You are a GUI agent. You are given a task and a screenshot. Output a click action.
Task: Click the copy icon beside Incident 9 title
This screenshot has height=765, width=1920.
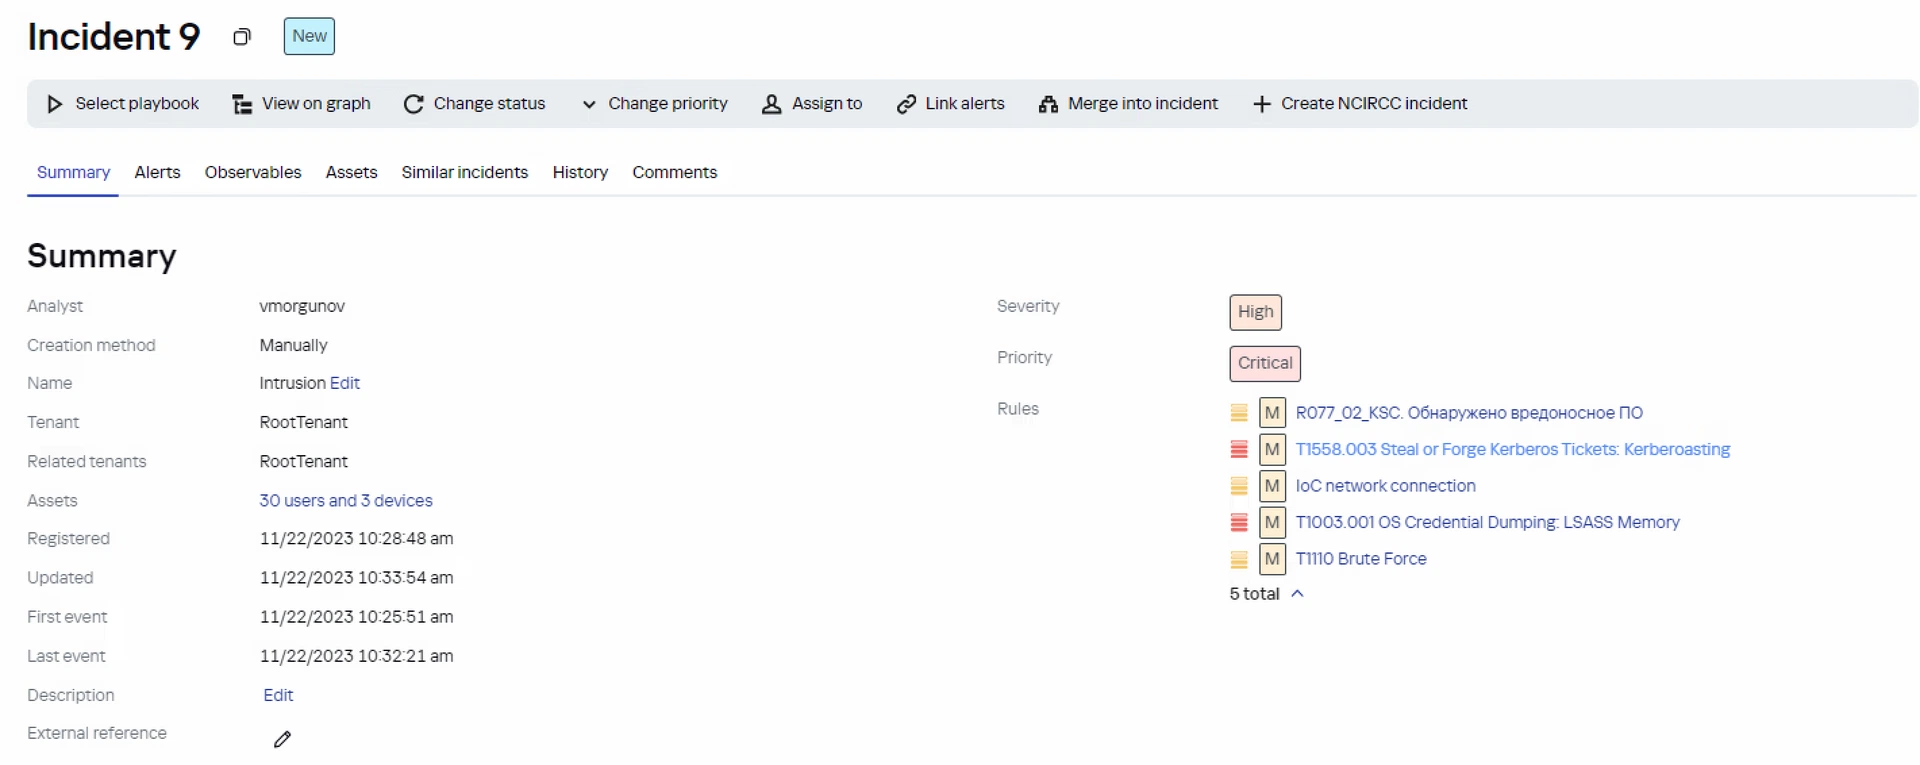pyautogui.click(x=241, y=37)
